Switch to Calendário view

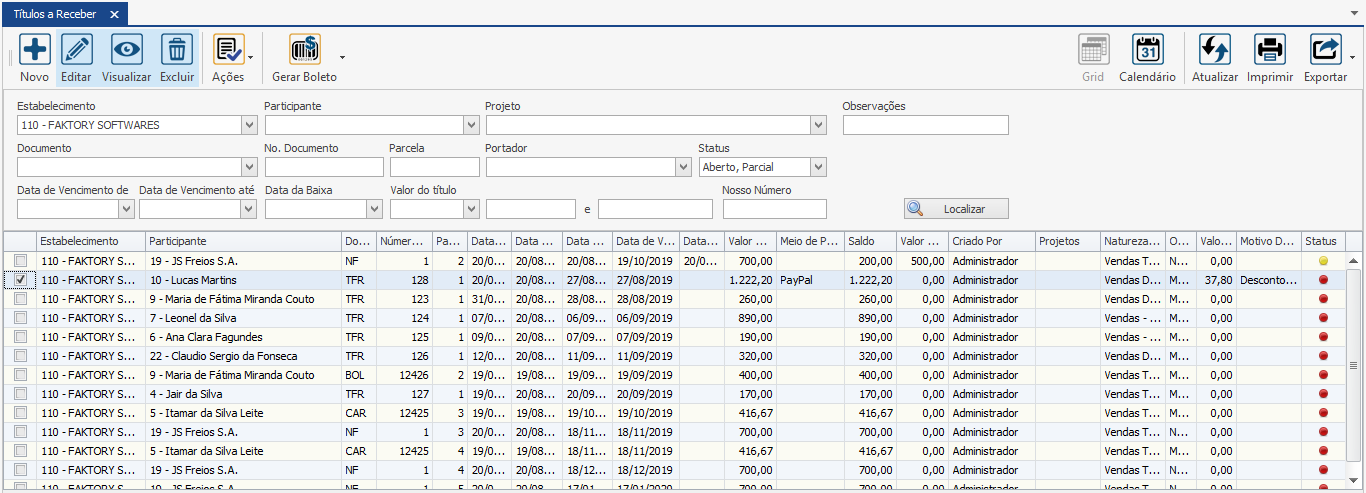(x=1147, y=50)
